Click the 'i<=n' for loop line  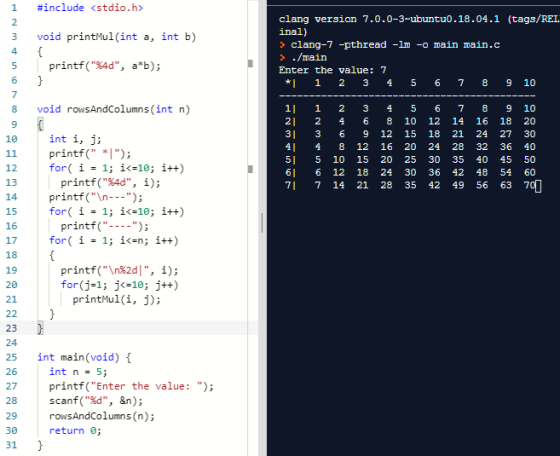(x=114, y=240)
